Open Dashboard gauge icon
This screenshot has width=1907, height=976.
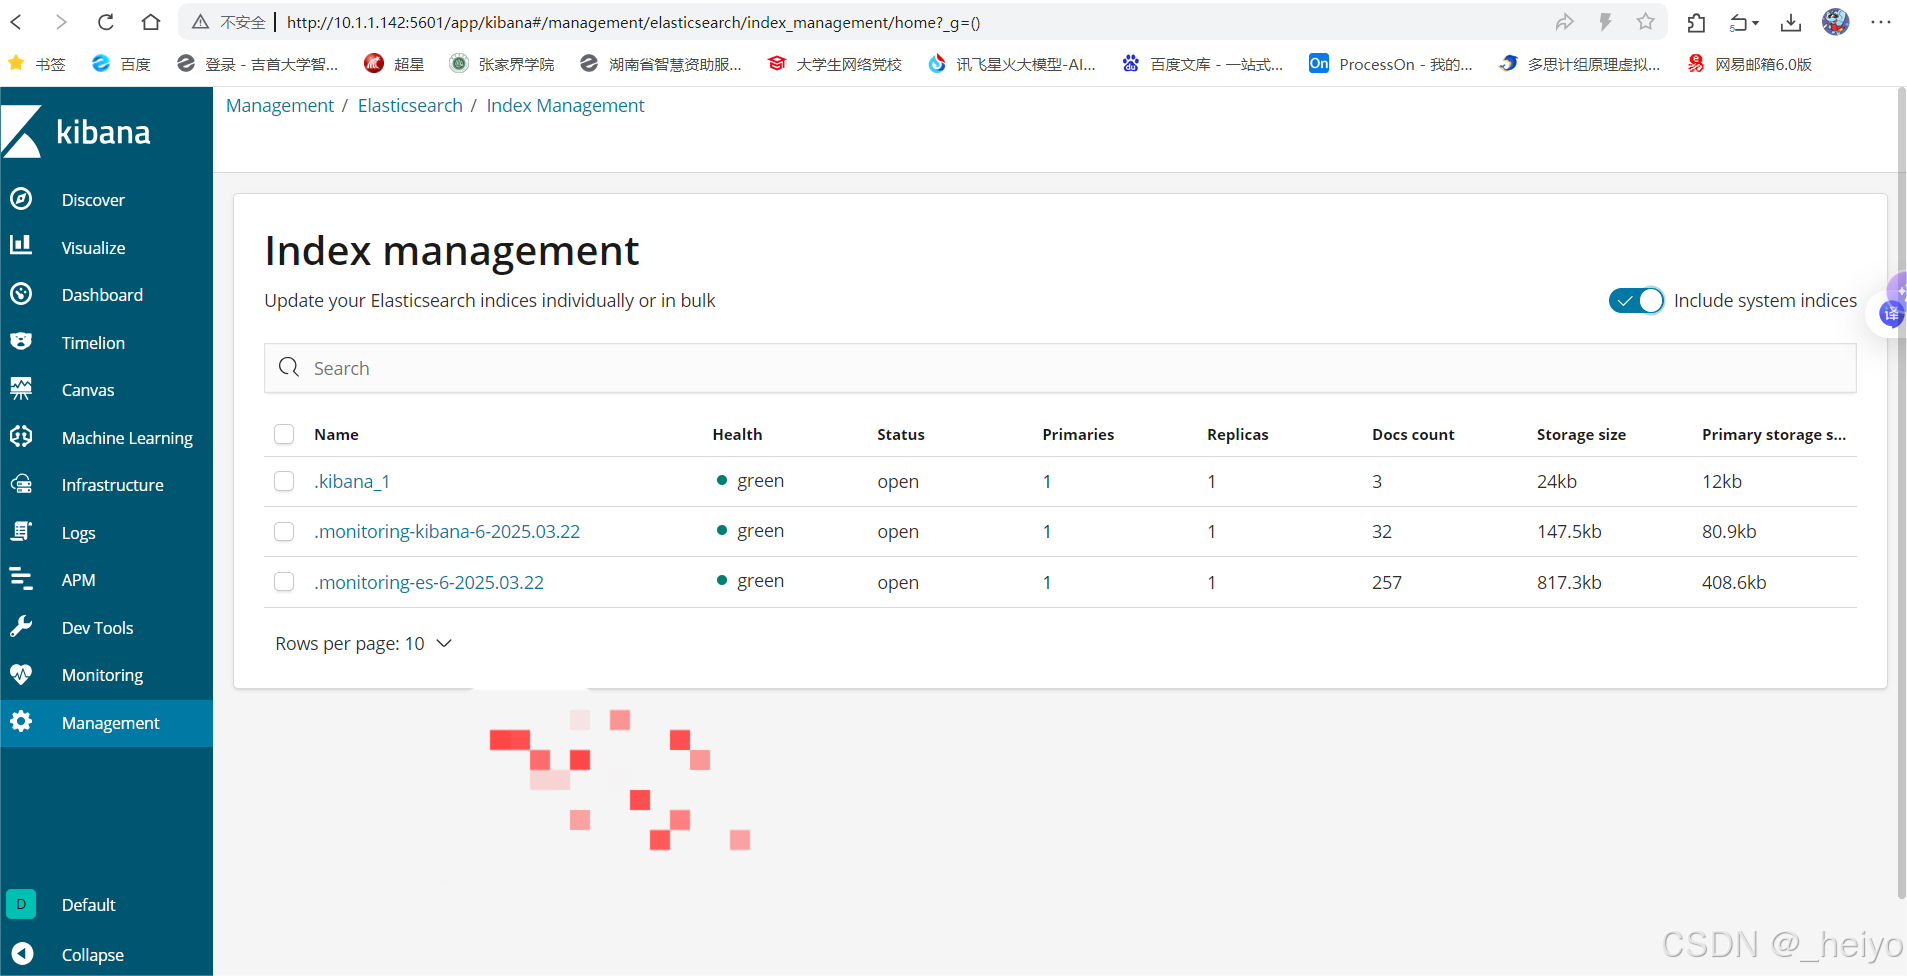(21, 294)
